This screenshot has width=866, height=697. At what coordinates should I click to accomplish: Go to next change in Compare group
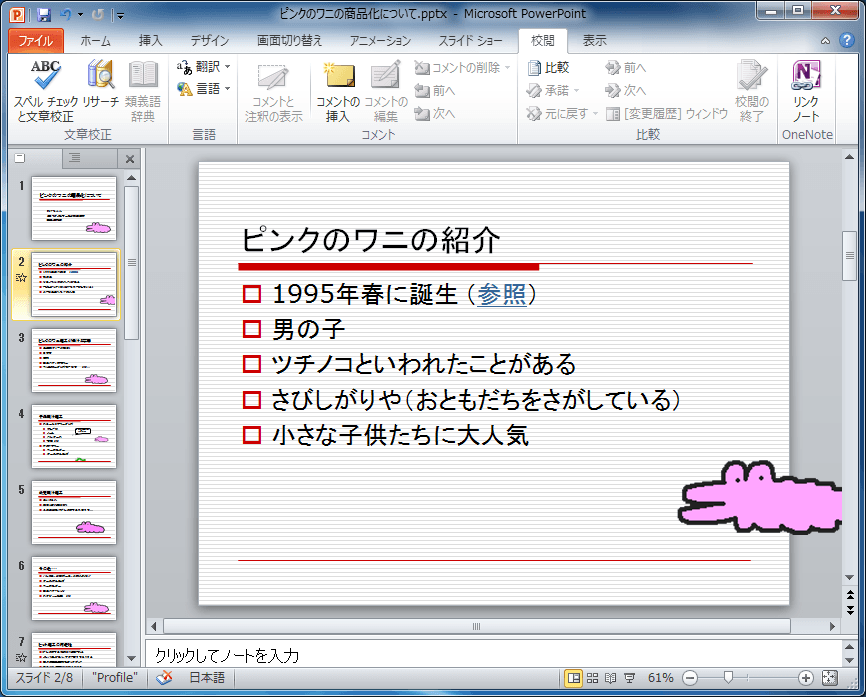tap(625, 91)
